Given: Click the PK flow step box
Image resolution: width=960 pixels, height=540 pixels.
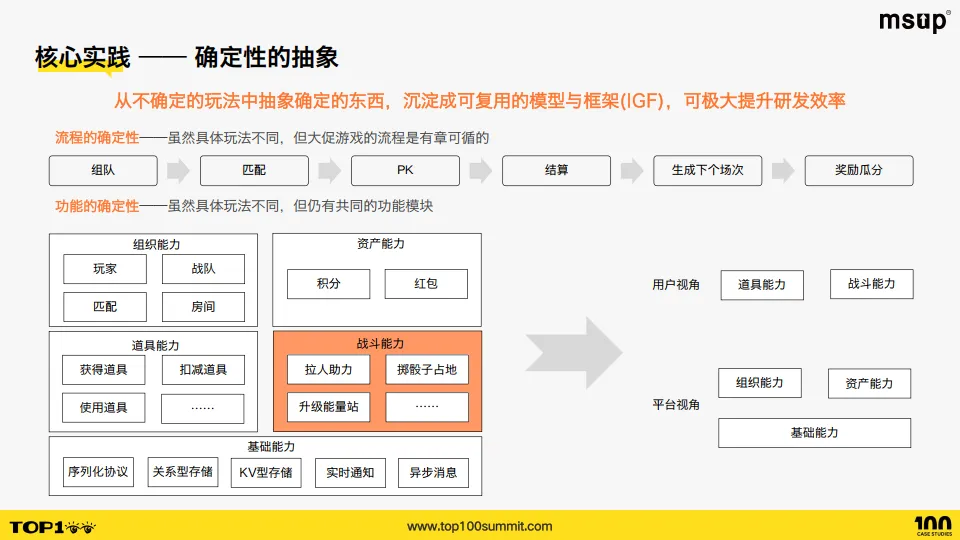Looking at the screenshot, I should point(405,170).
